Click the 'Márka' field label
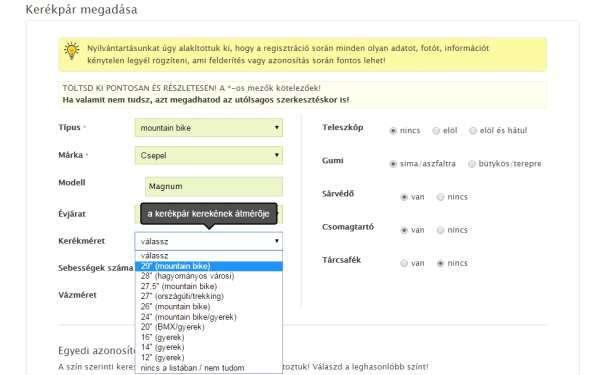This screenshot has height=375, width=603. coord(71,155)
